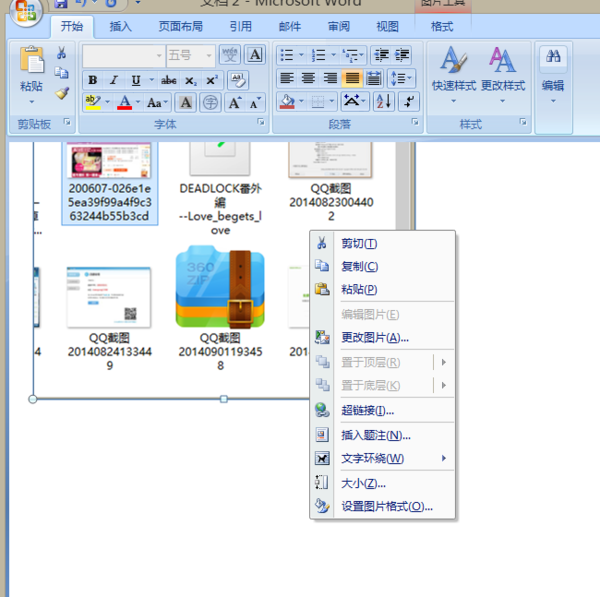
Task: Toggle bold formatting
Action: (93, 80)
